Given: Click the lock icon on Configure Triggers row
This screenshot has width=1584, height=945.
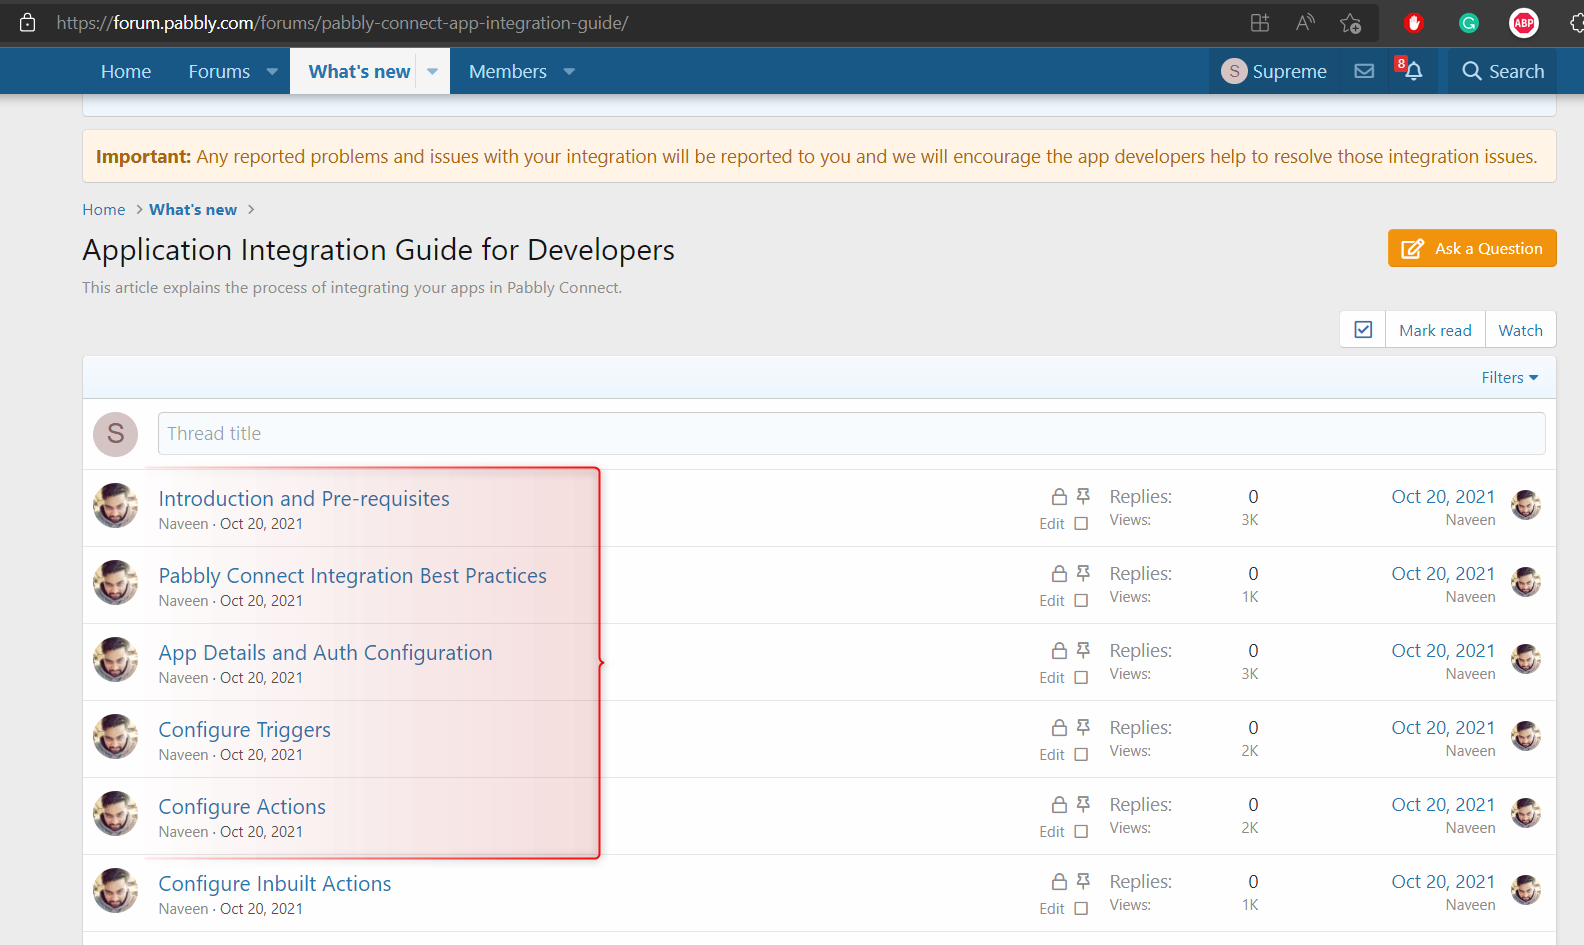Looking at the screenshot, I should 1059,728.
